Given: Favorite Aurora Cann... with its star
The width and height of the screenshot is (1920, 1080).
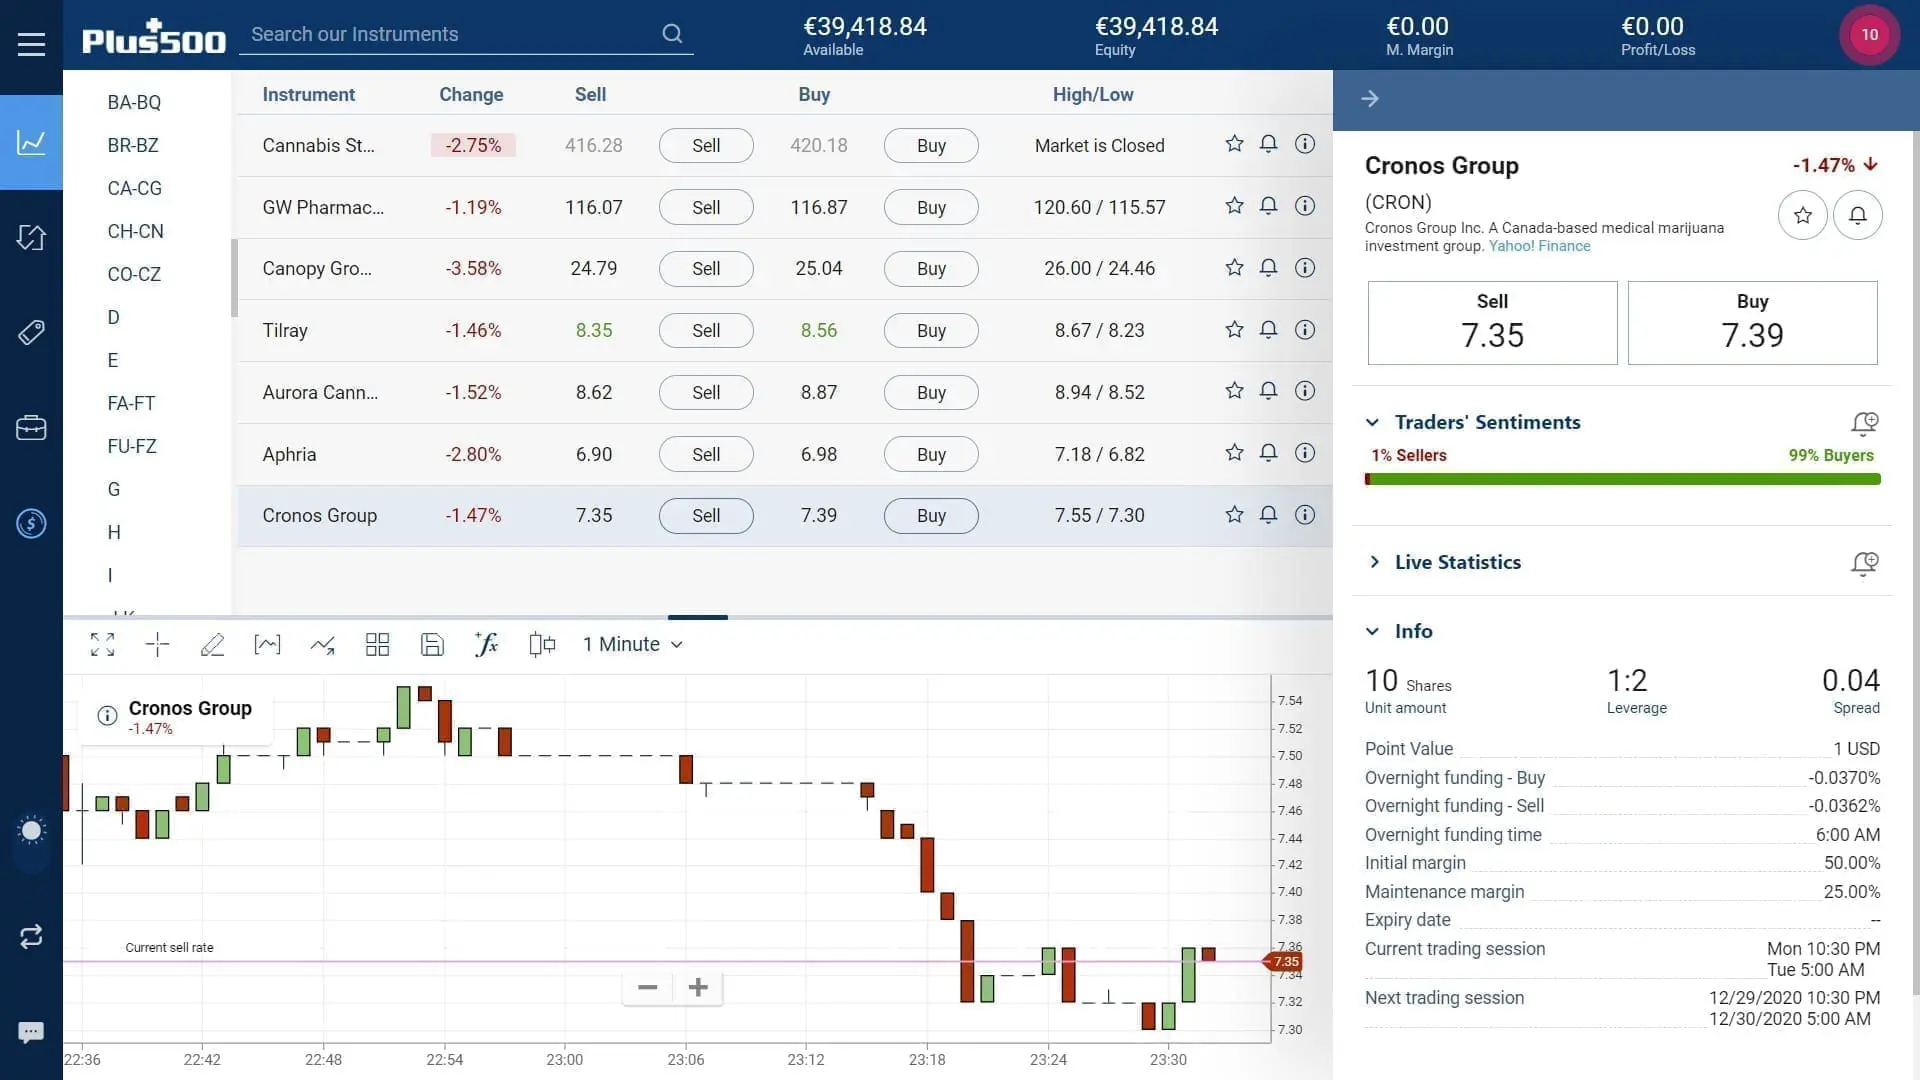Looking at the screenshot, I should click(1234, 391).
